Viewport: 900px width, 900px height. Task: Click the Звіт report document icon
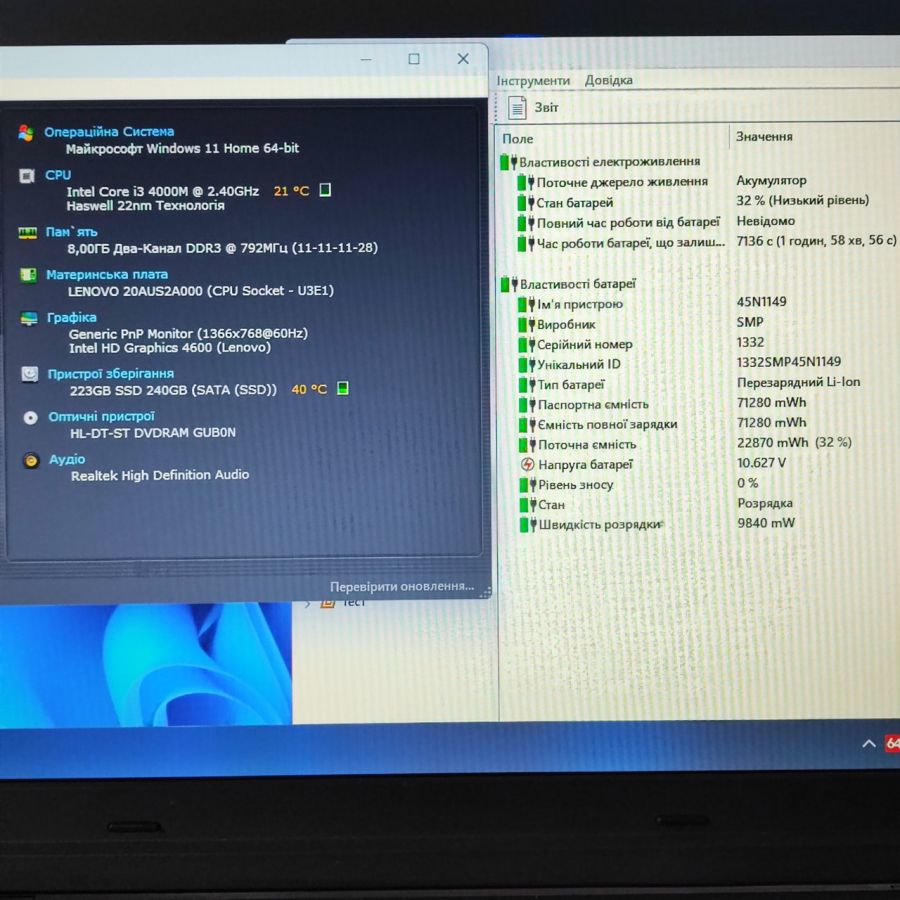click(x=517, y=107)
